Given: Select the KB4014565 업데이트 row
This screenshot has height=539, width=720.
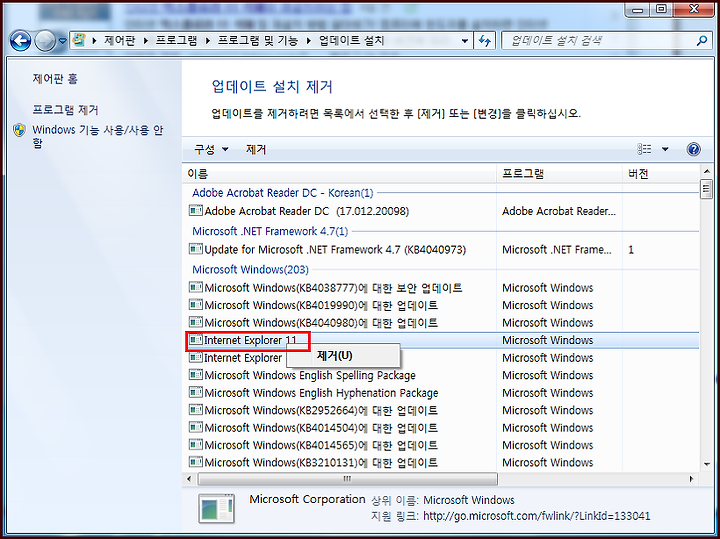Looking at the screenshot, I should coord(443,445).
